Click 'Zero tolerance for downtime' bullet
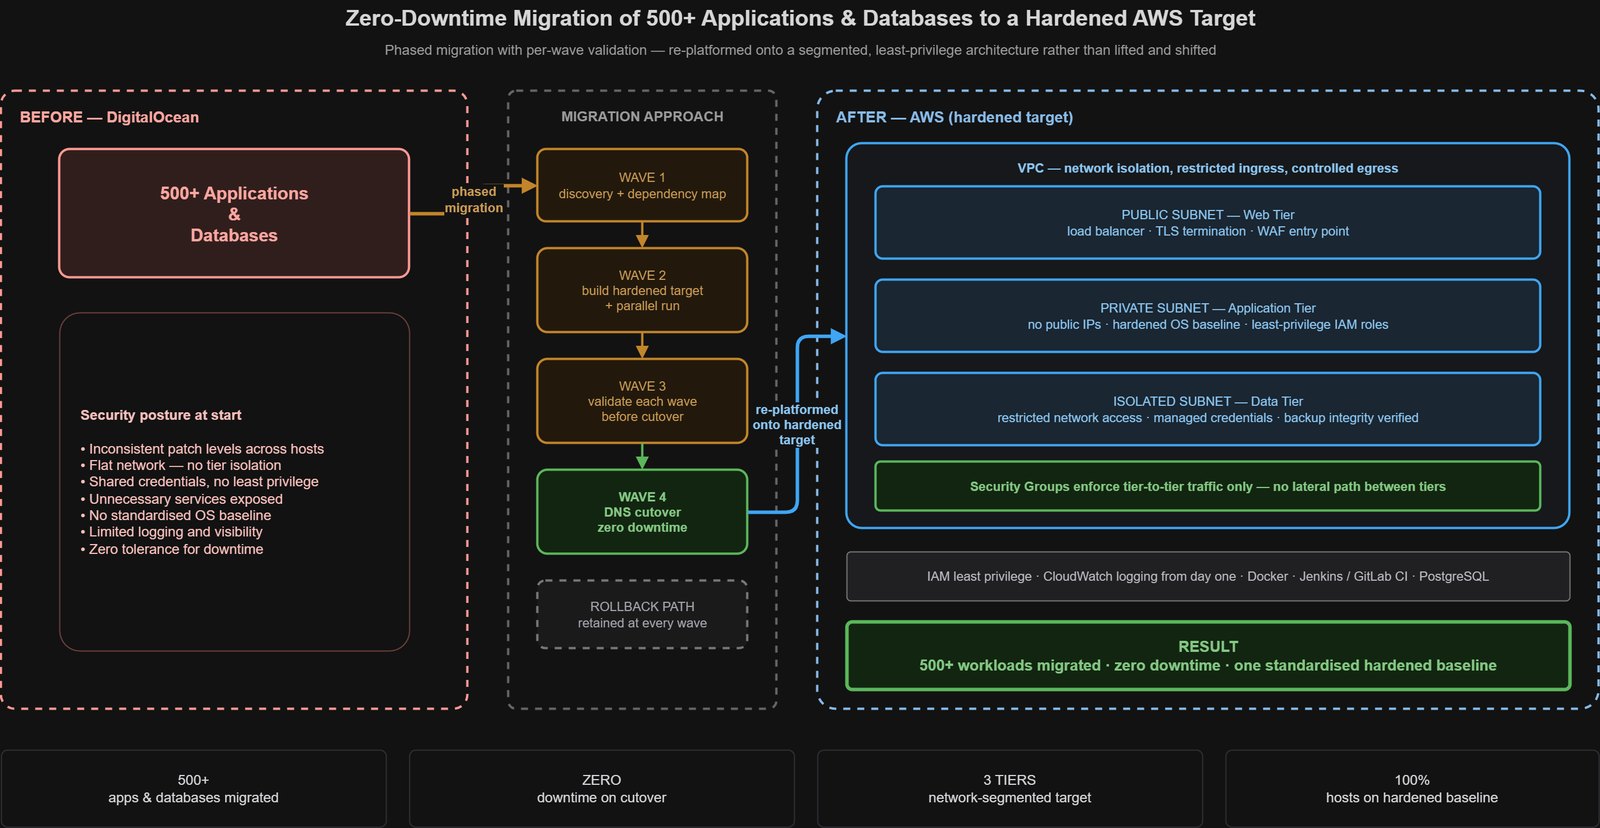 (x=172, y=549)
